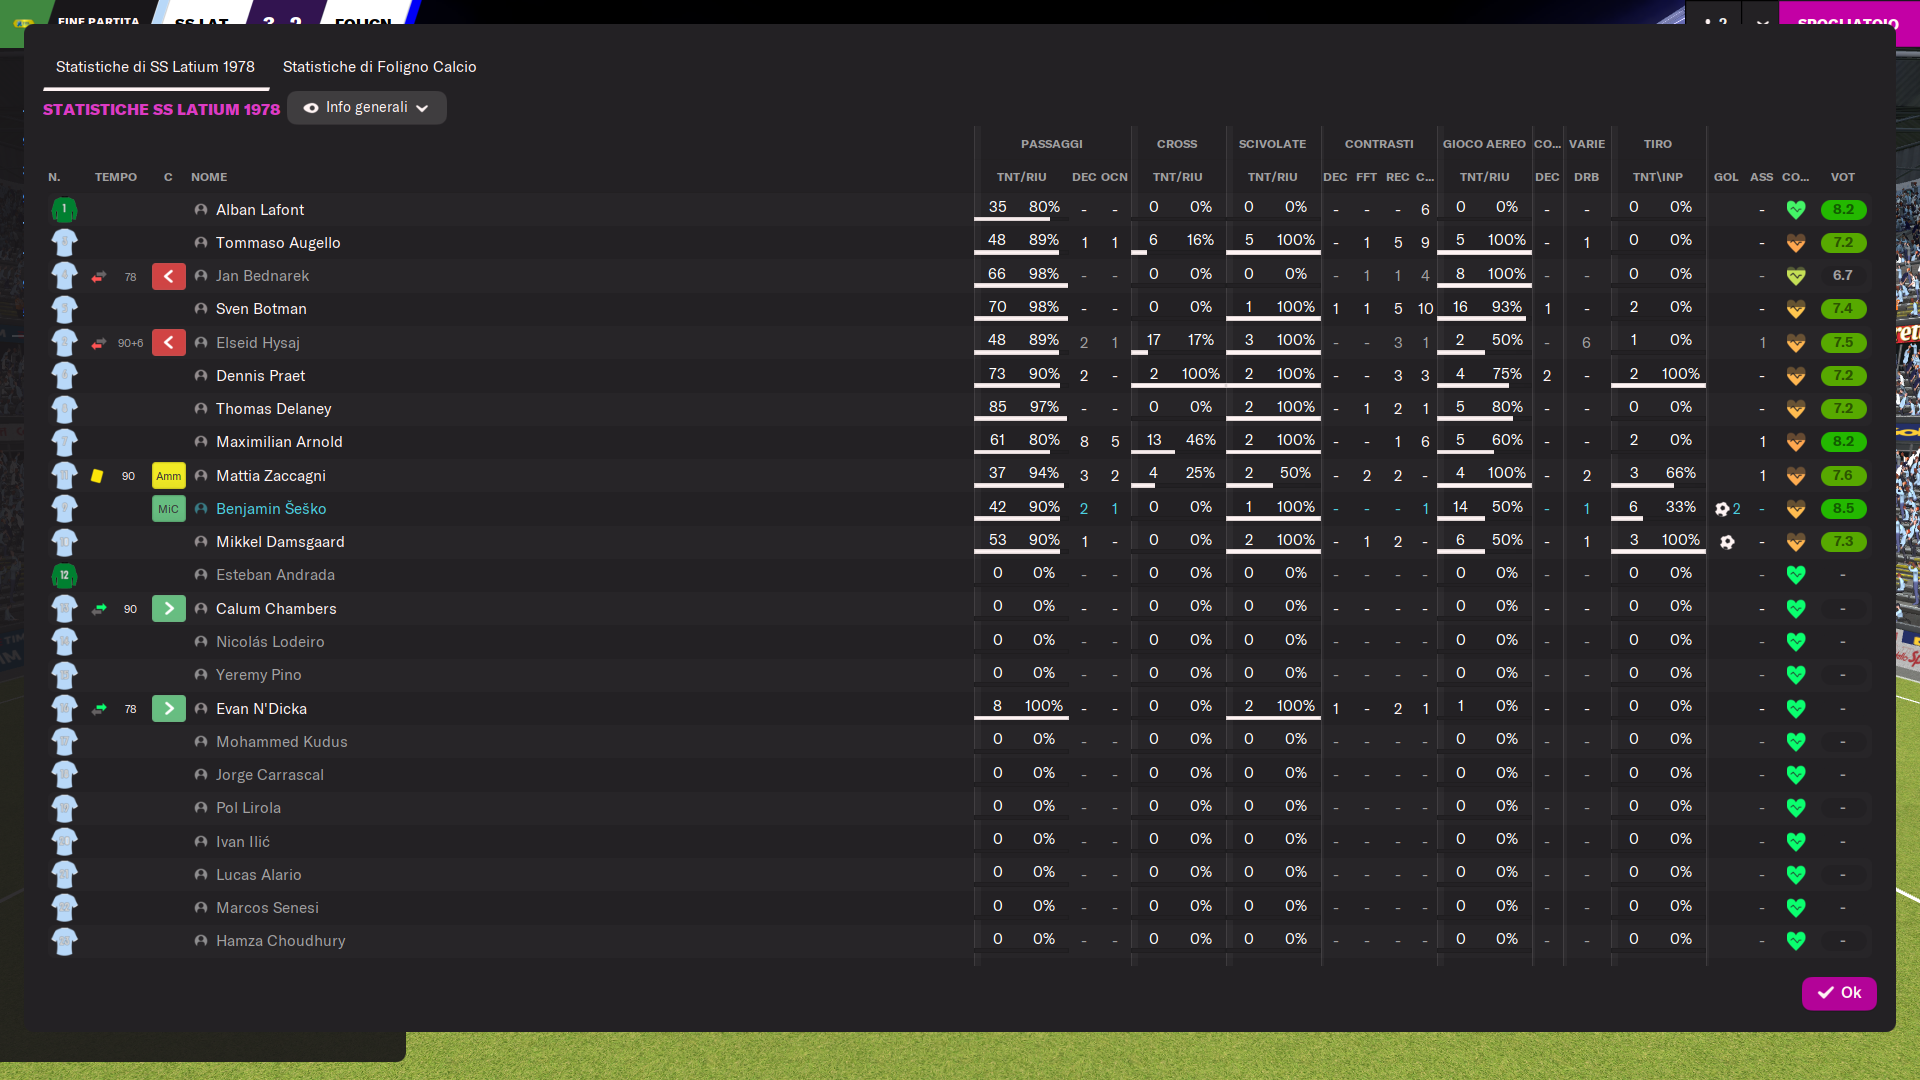Open player Alban Lafont

tap(260, 210)
